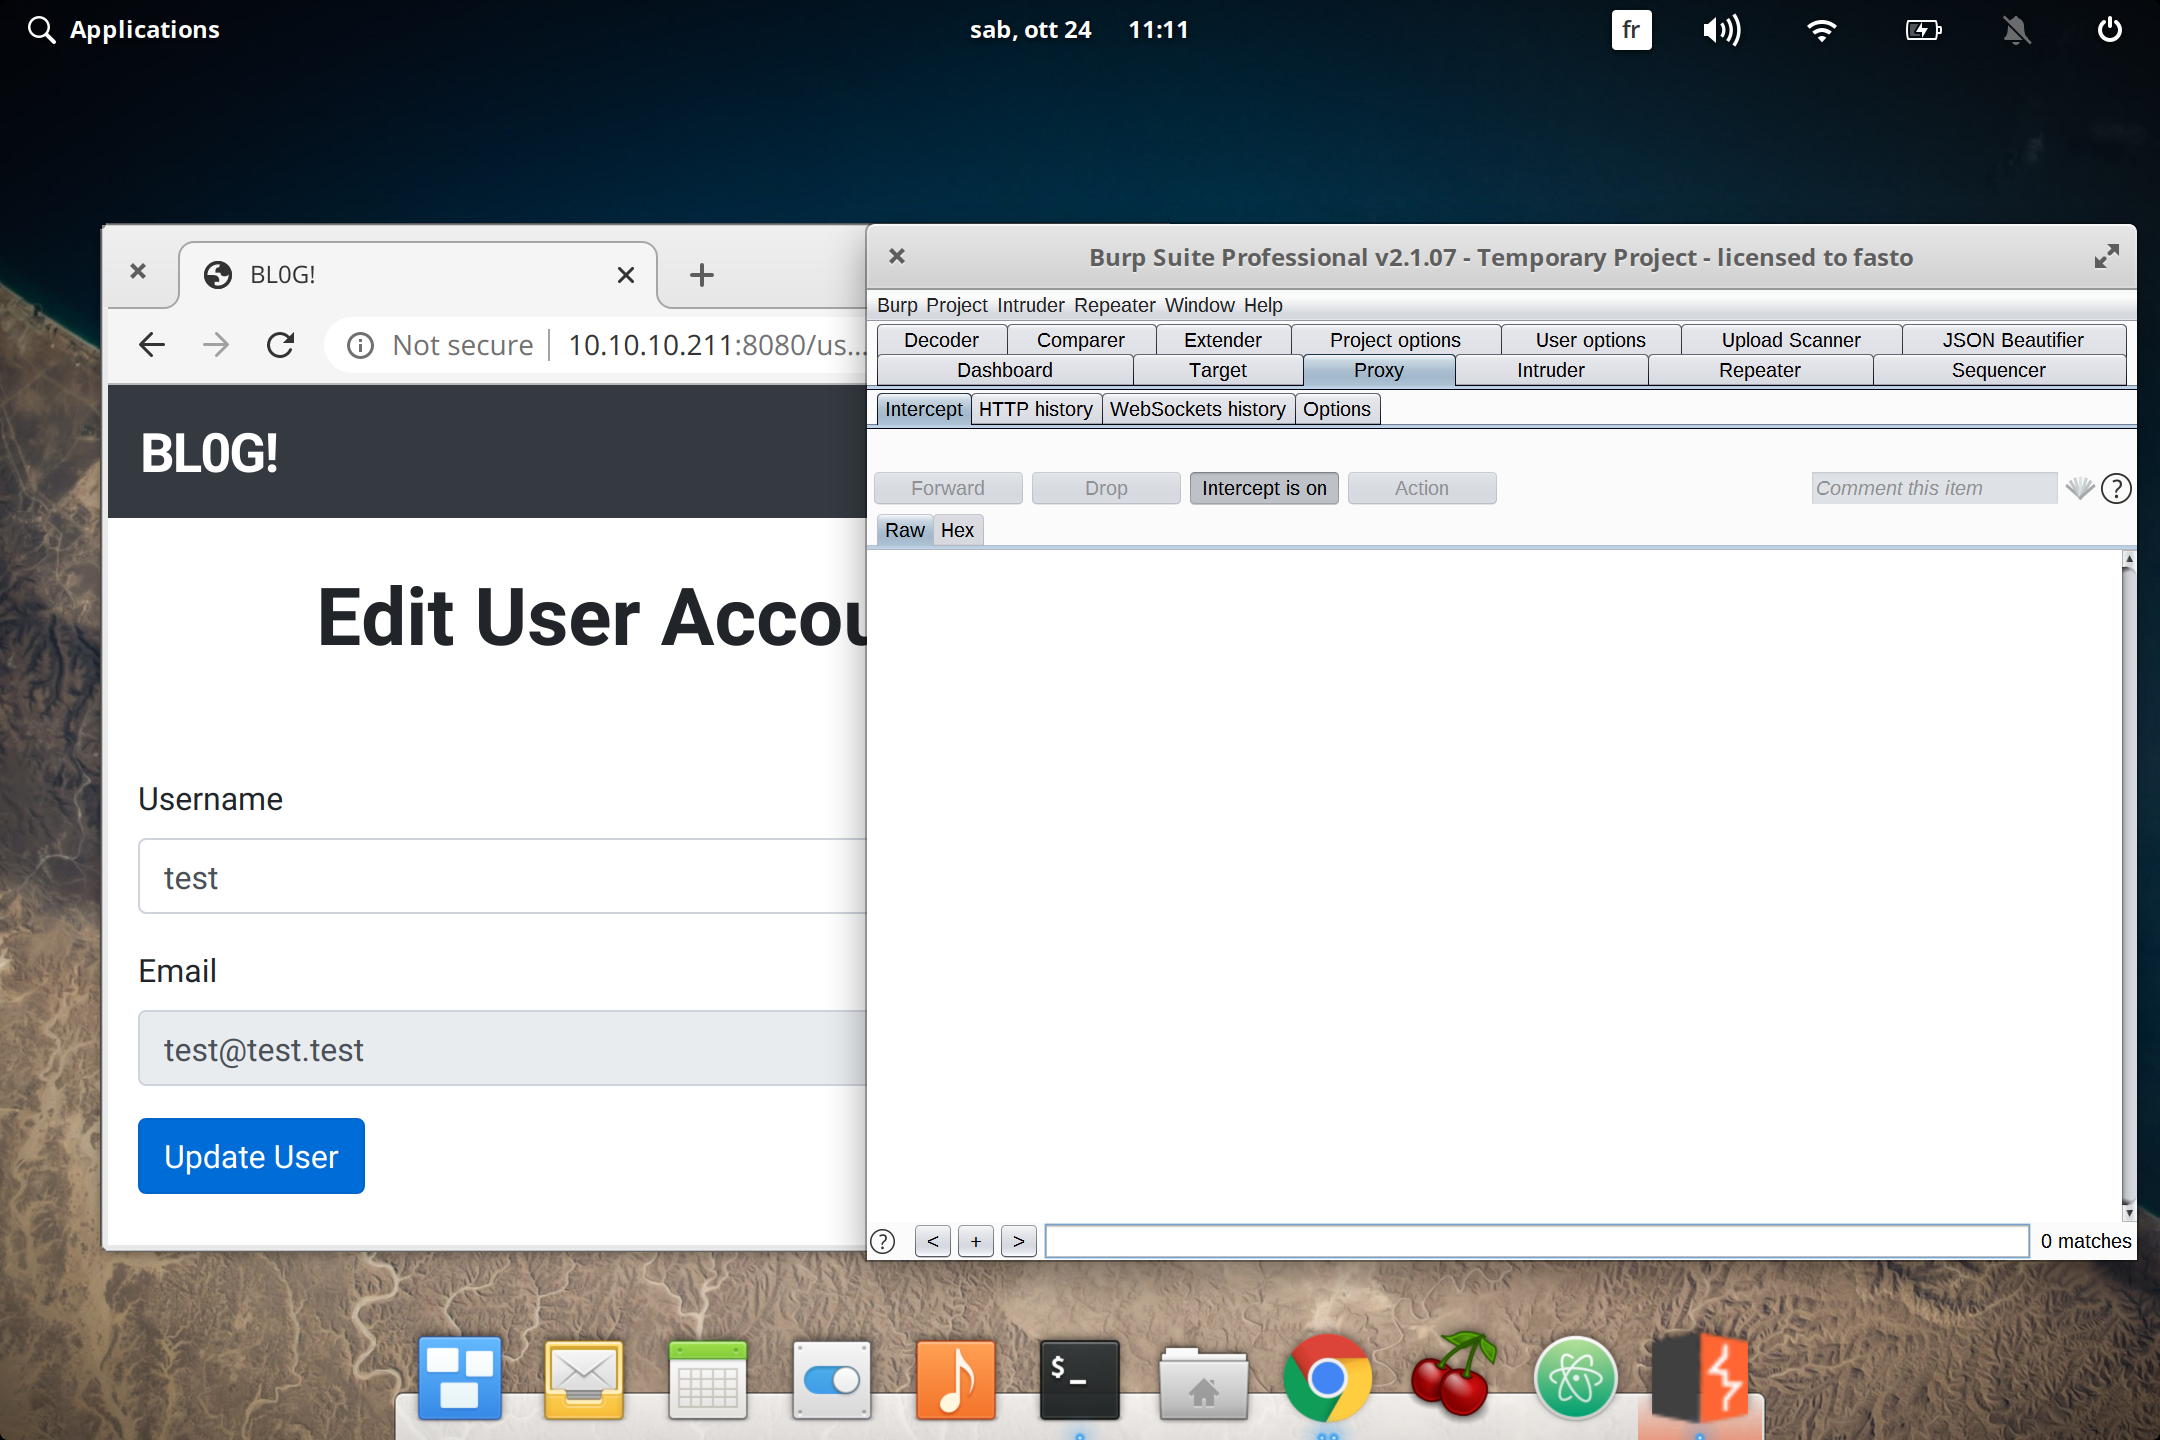Open the Music app from the dock
This screenshot has height=1440, width=2160.
tap(955, 1378)
